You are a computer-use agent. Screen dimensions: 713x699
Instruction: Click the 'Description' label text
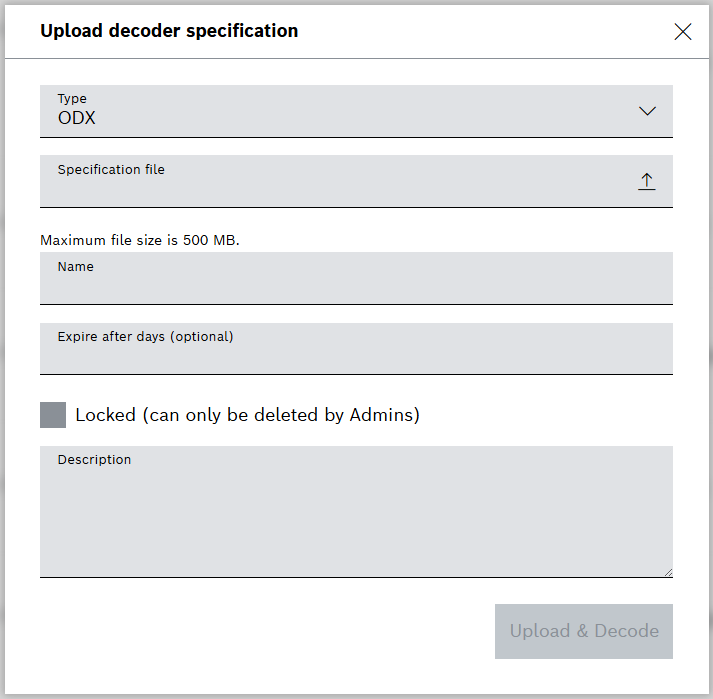94,460
